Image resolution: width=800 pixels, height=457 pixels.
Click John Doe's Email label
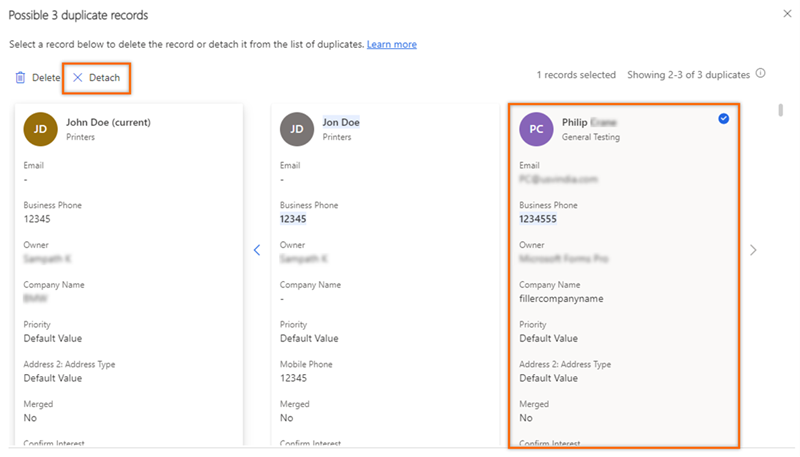34,165
